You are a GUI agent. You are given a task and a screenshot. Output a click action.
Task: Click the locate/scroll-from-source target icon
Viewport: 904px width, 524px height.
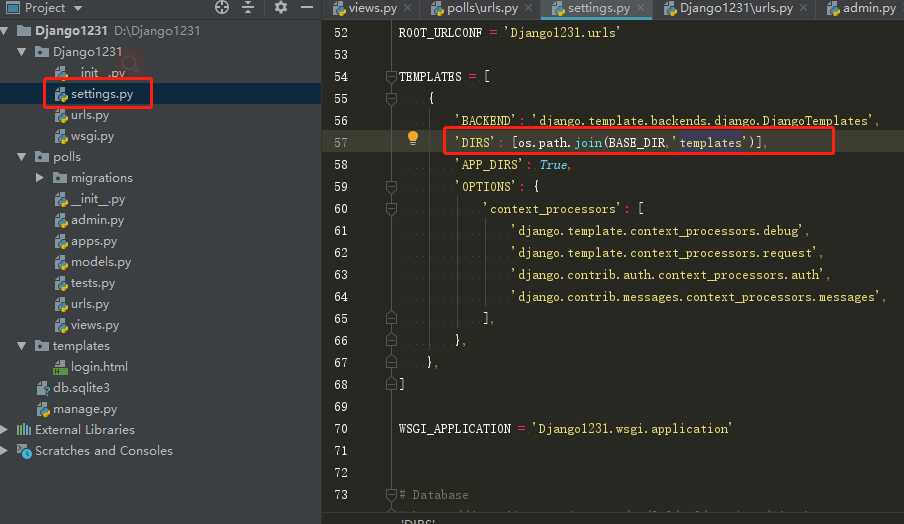[x=222, y=7]
